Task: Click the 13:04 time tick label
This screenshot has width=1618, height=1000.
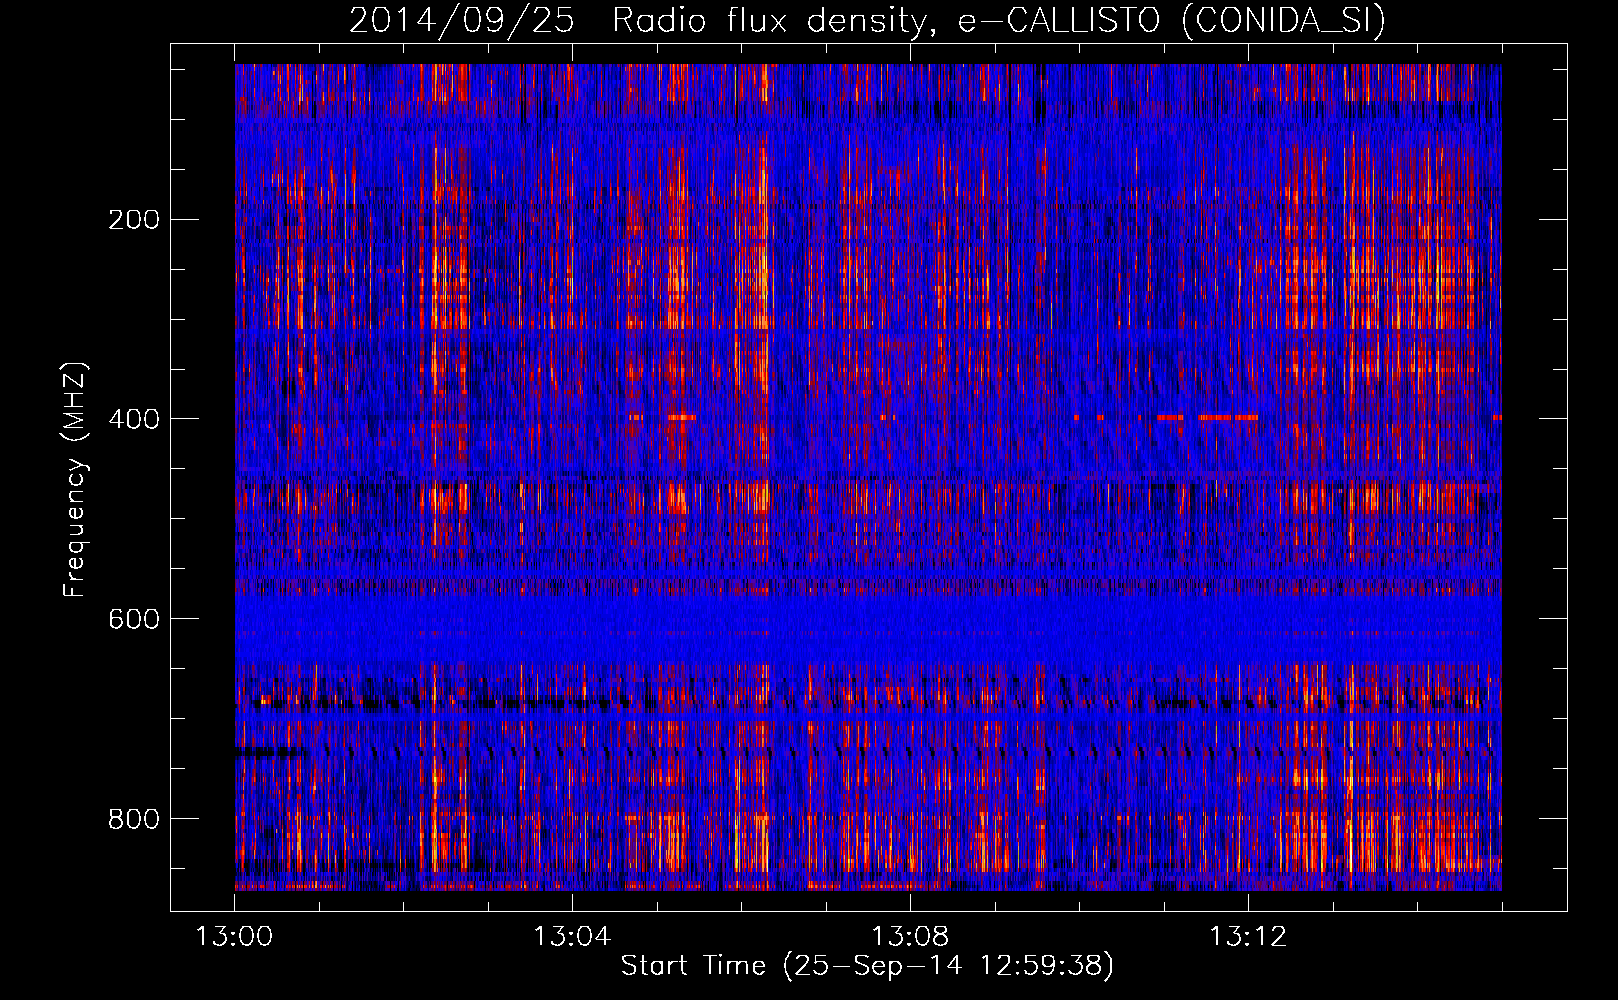Action: click(572, 937)
